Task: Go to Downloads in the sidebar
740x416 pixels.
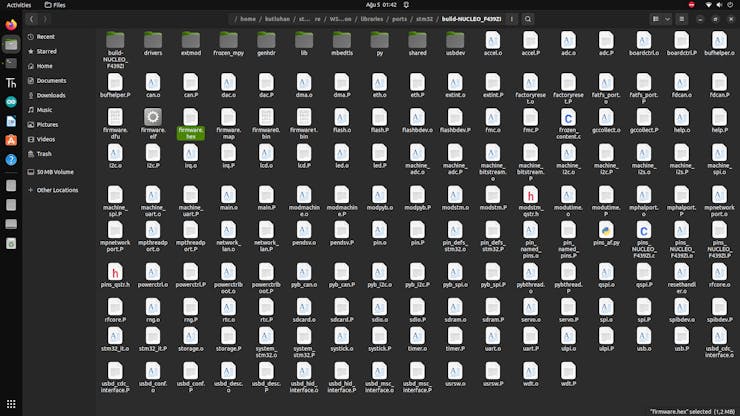Action: [51, 95]
